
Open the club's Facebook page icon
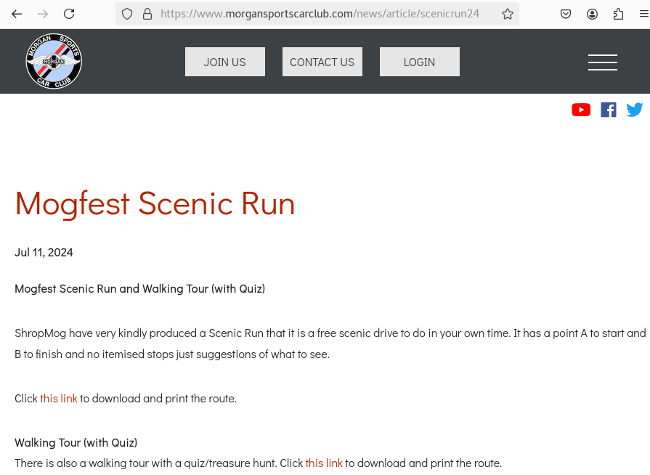tap(609, 110)
